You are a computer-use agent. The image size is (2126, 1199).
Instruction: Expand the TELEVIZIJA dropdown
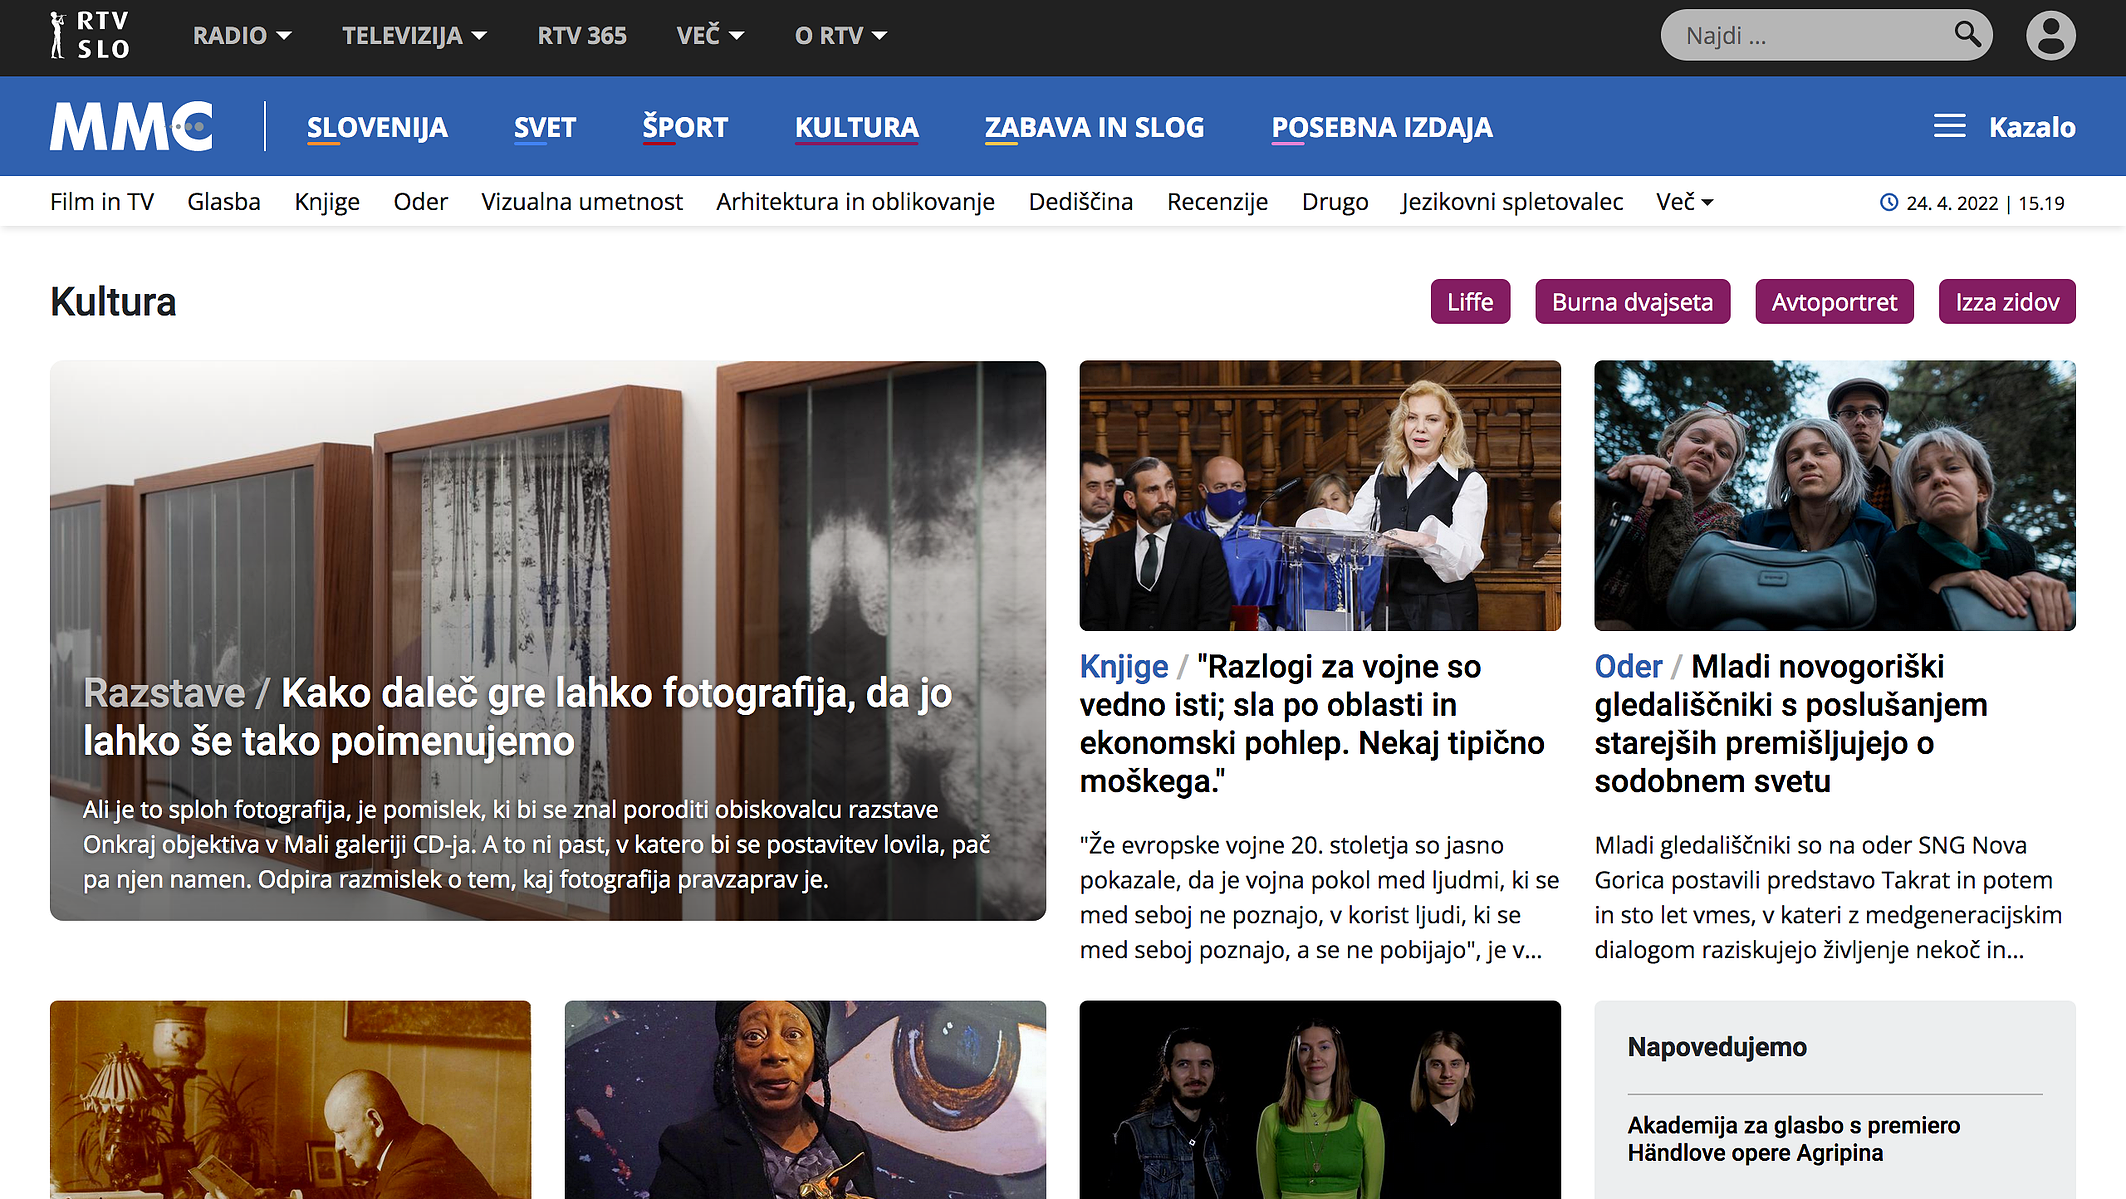[414, 35]
